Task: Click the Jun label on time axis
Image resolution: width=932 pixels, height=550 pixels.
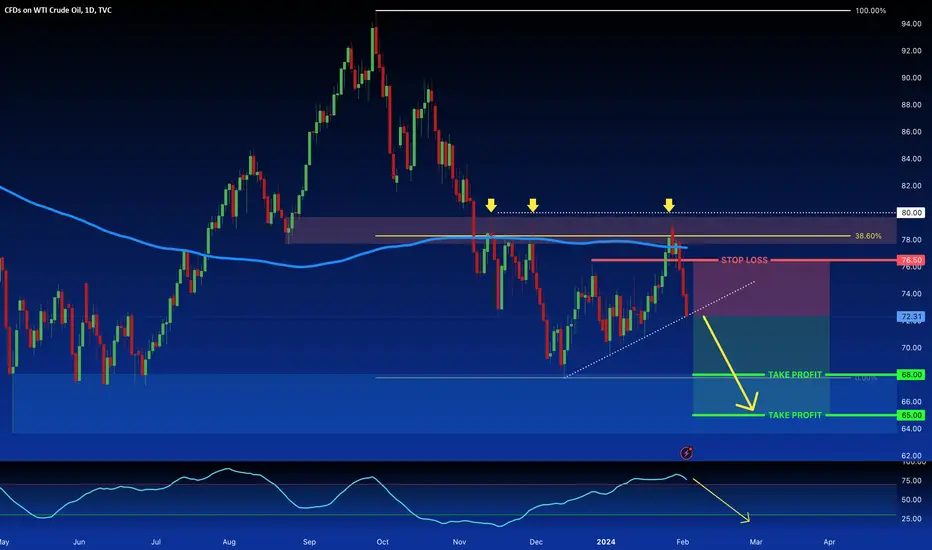Action: [x=79, y=542]
